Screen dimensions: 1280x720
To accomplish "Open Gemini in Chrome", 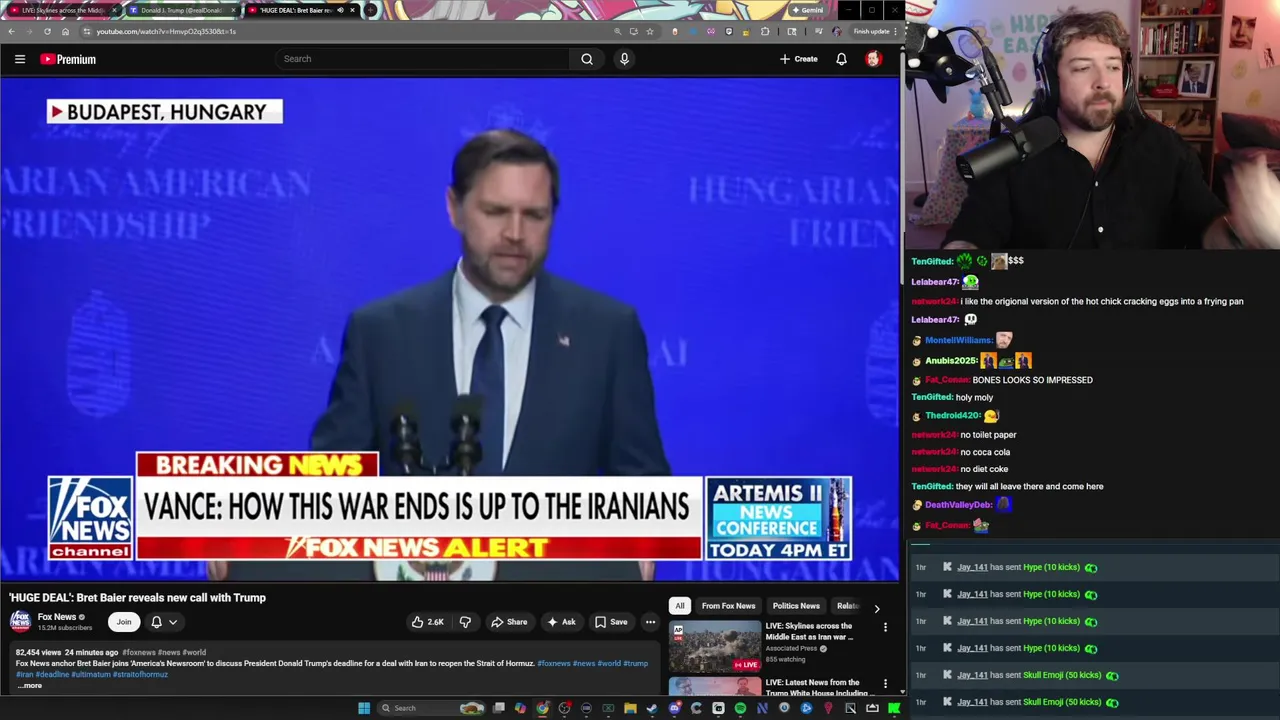I will click(x=807, y=10).
